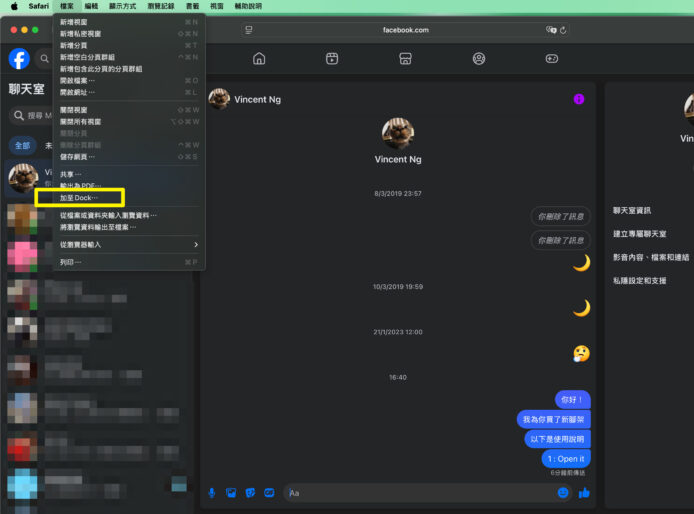This screenshot has width=694, height=514.
Task: Open the emoji picker smiley icon
Action: 563,492
